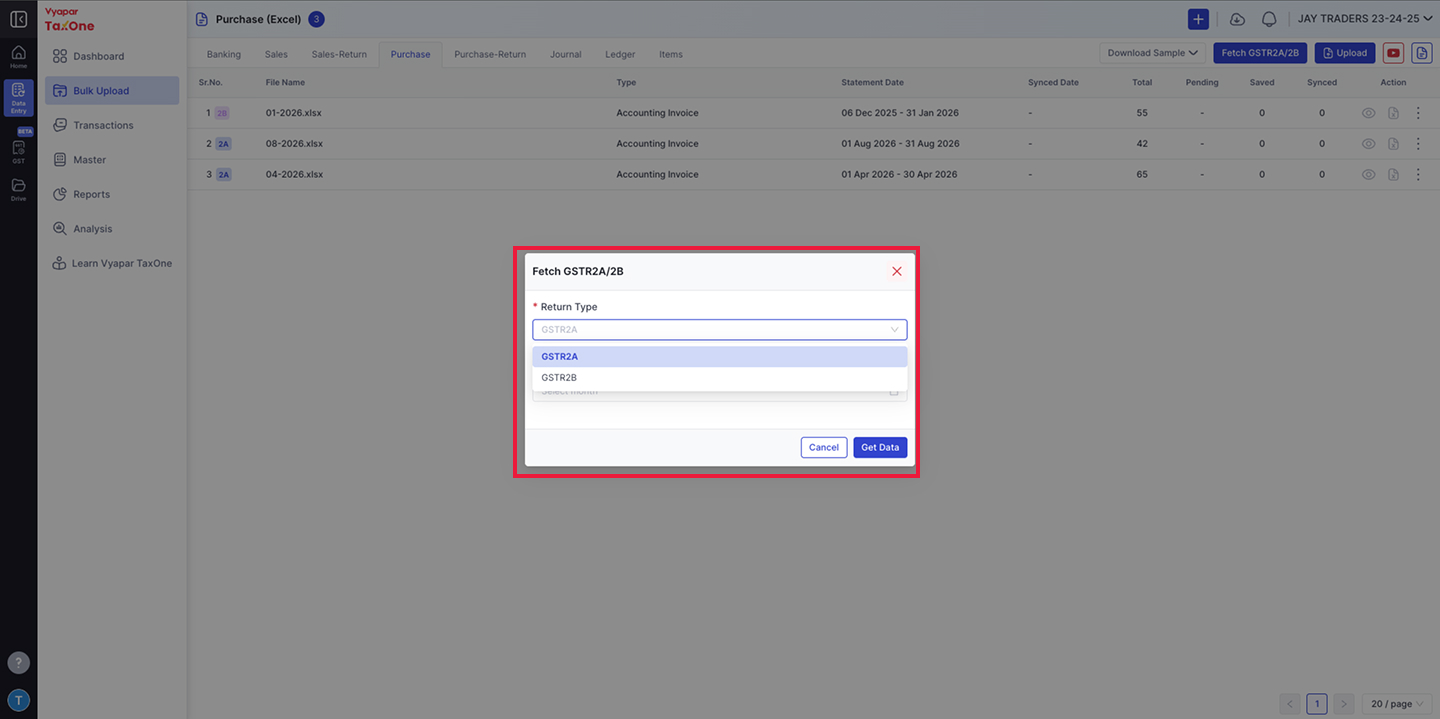Open Drive in the left rail
This screenshot has height=719, width=1440.
[x=18, y=190]
